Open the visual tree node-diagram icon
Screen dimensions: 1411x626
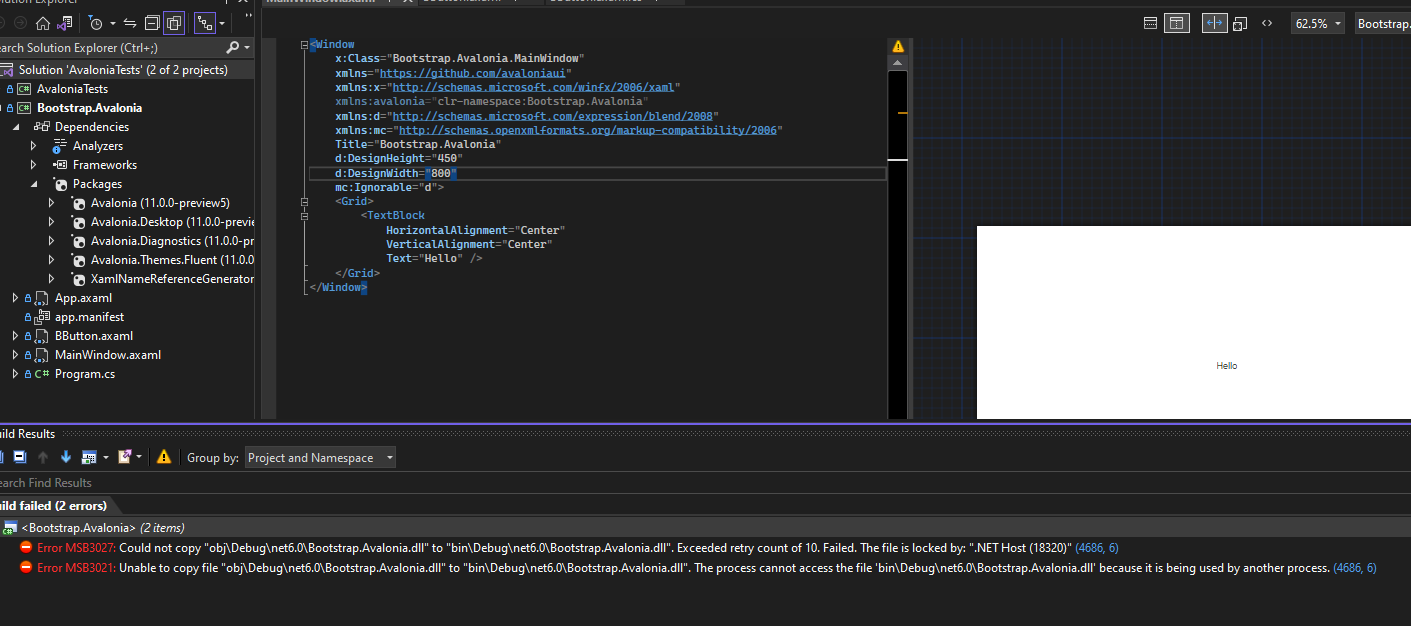coord(206,22)
